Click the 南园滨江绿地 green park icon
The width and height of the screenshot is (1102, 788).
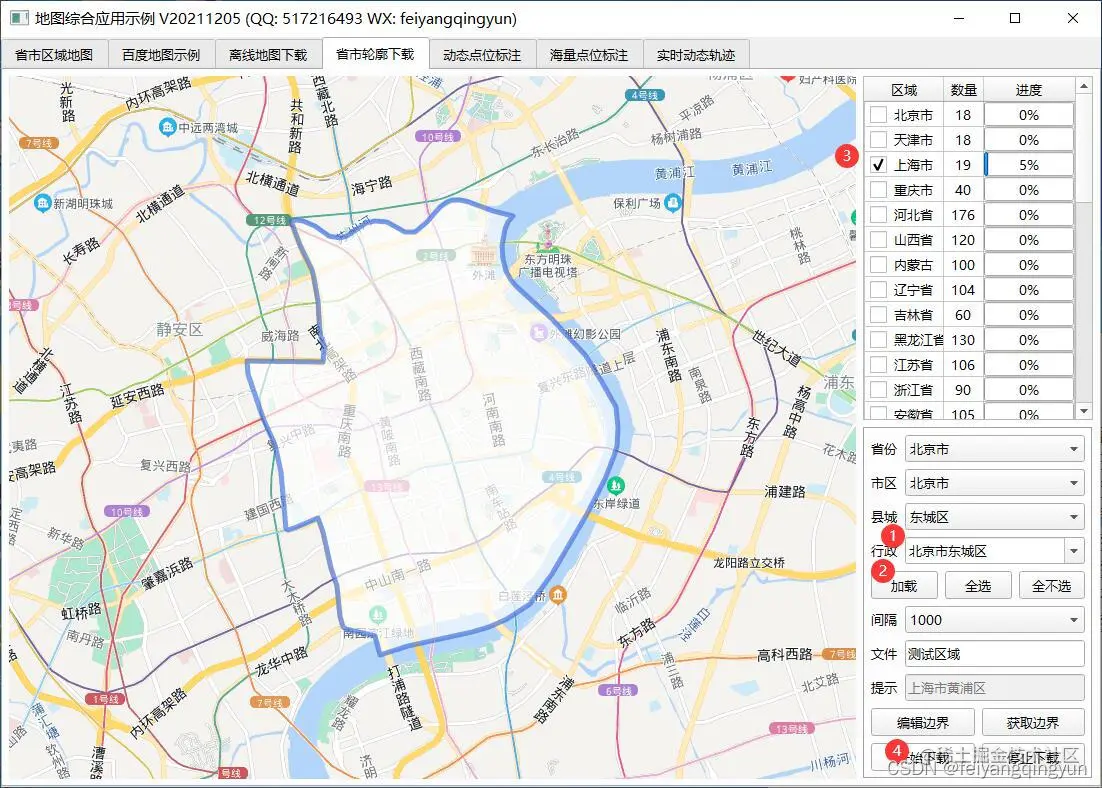click(377, 614)
